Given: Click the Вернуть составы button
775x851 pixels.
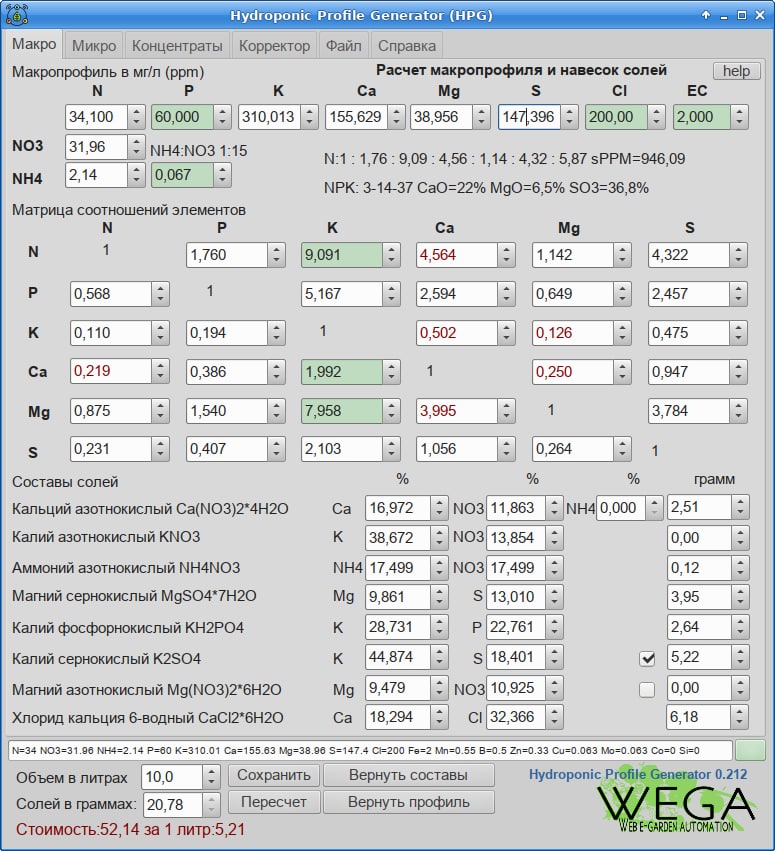Looking at the screenshot, I should (x=409, y=775).
